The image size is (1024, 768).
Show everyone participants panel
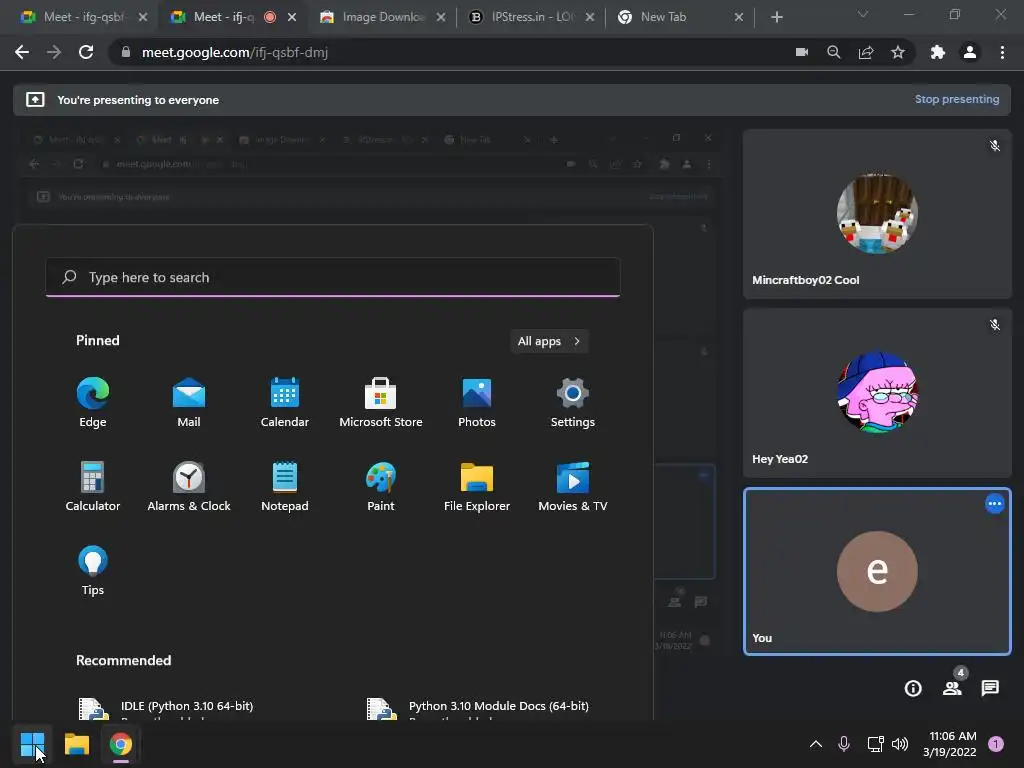click(x=952, y=688)
